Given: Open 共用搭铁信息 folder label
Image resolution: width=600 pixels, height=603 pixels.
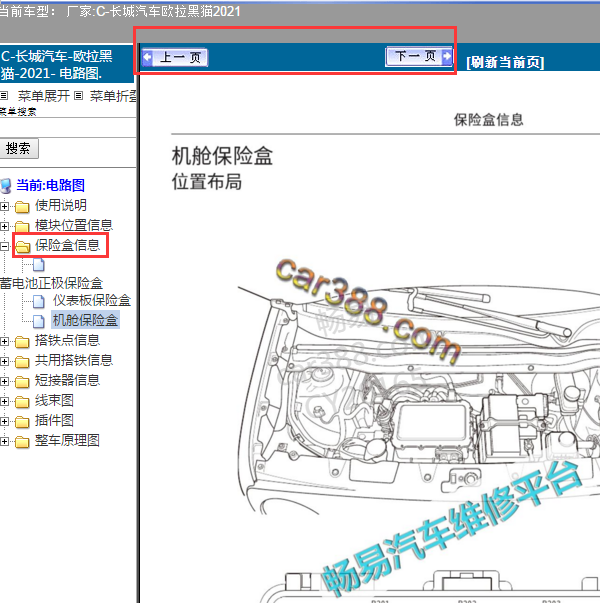Looking at the screenshot, I should (74, 360).
